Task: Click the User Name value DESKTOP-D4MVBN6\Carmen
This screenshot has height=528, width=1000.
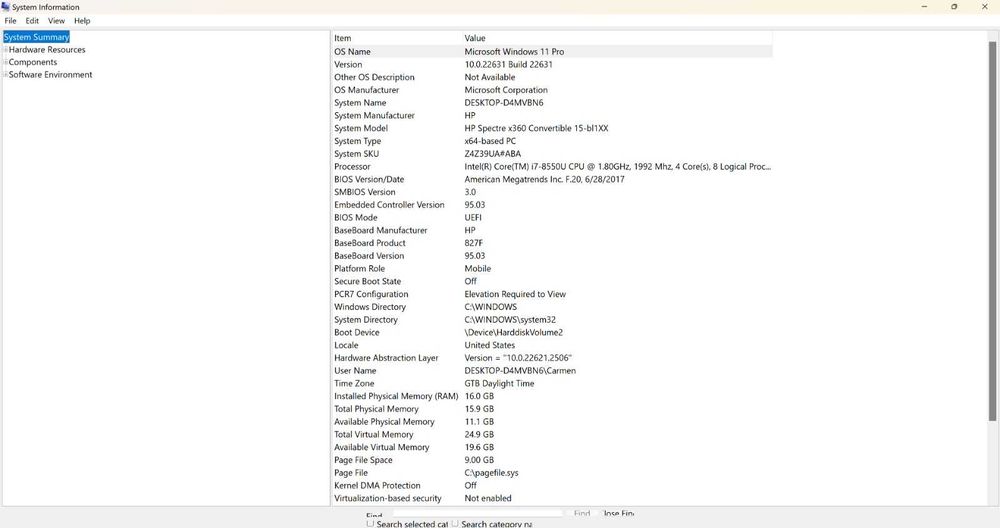Action: click(520, 370)
